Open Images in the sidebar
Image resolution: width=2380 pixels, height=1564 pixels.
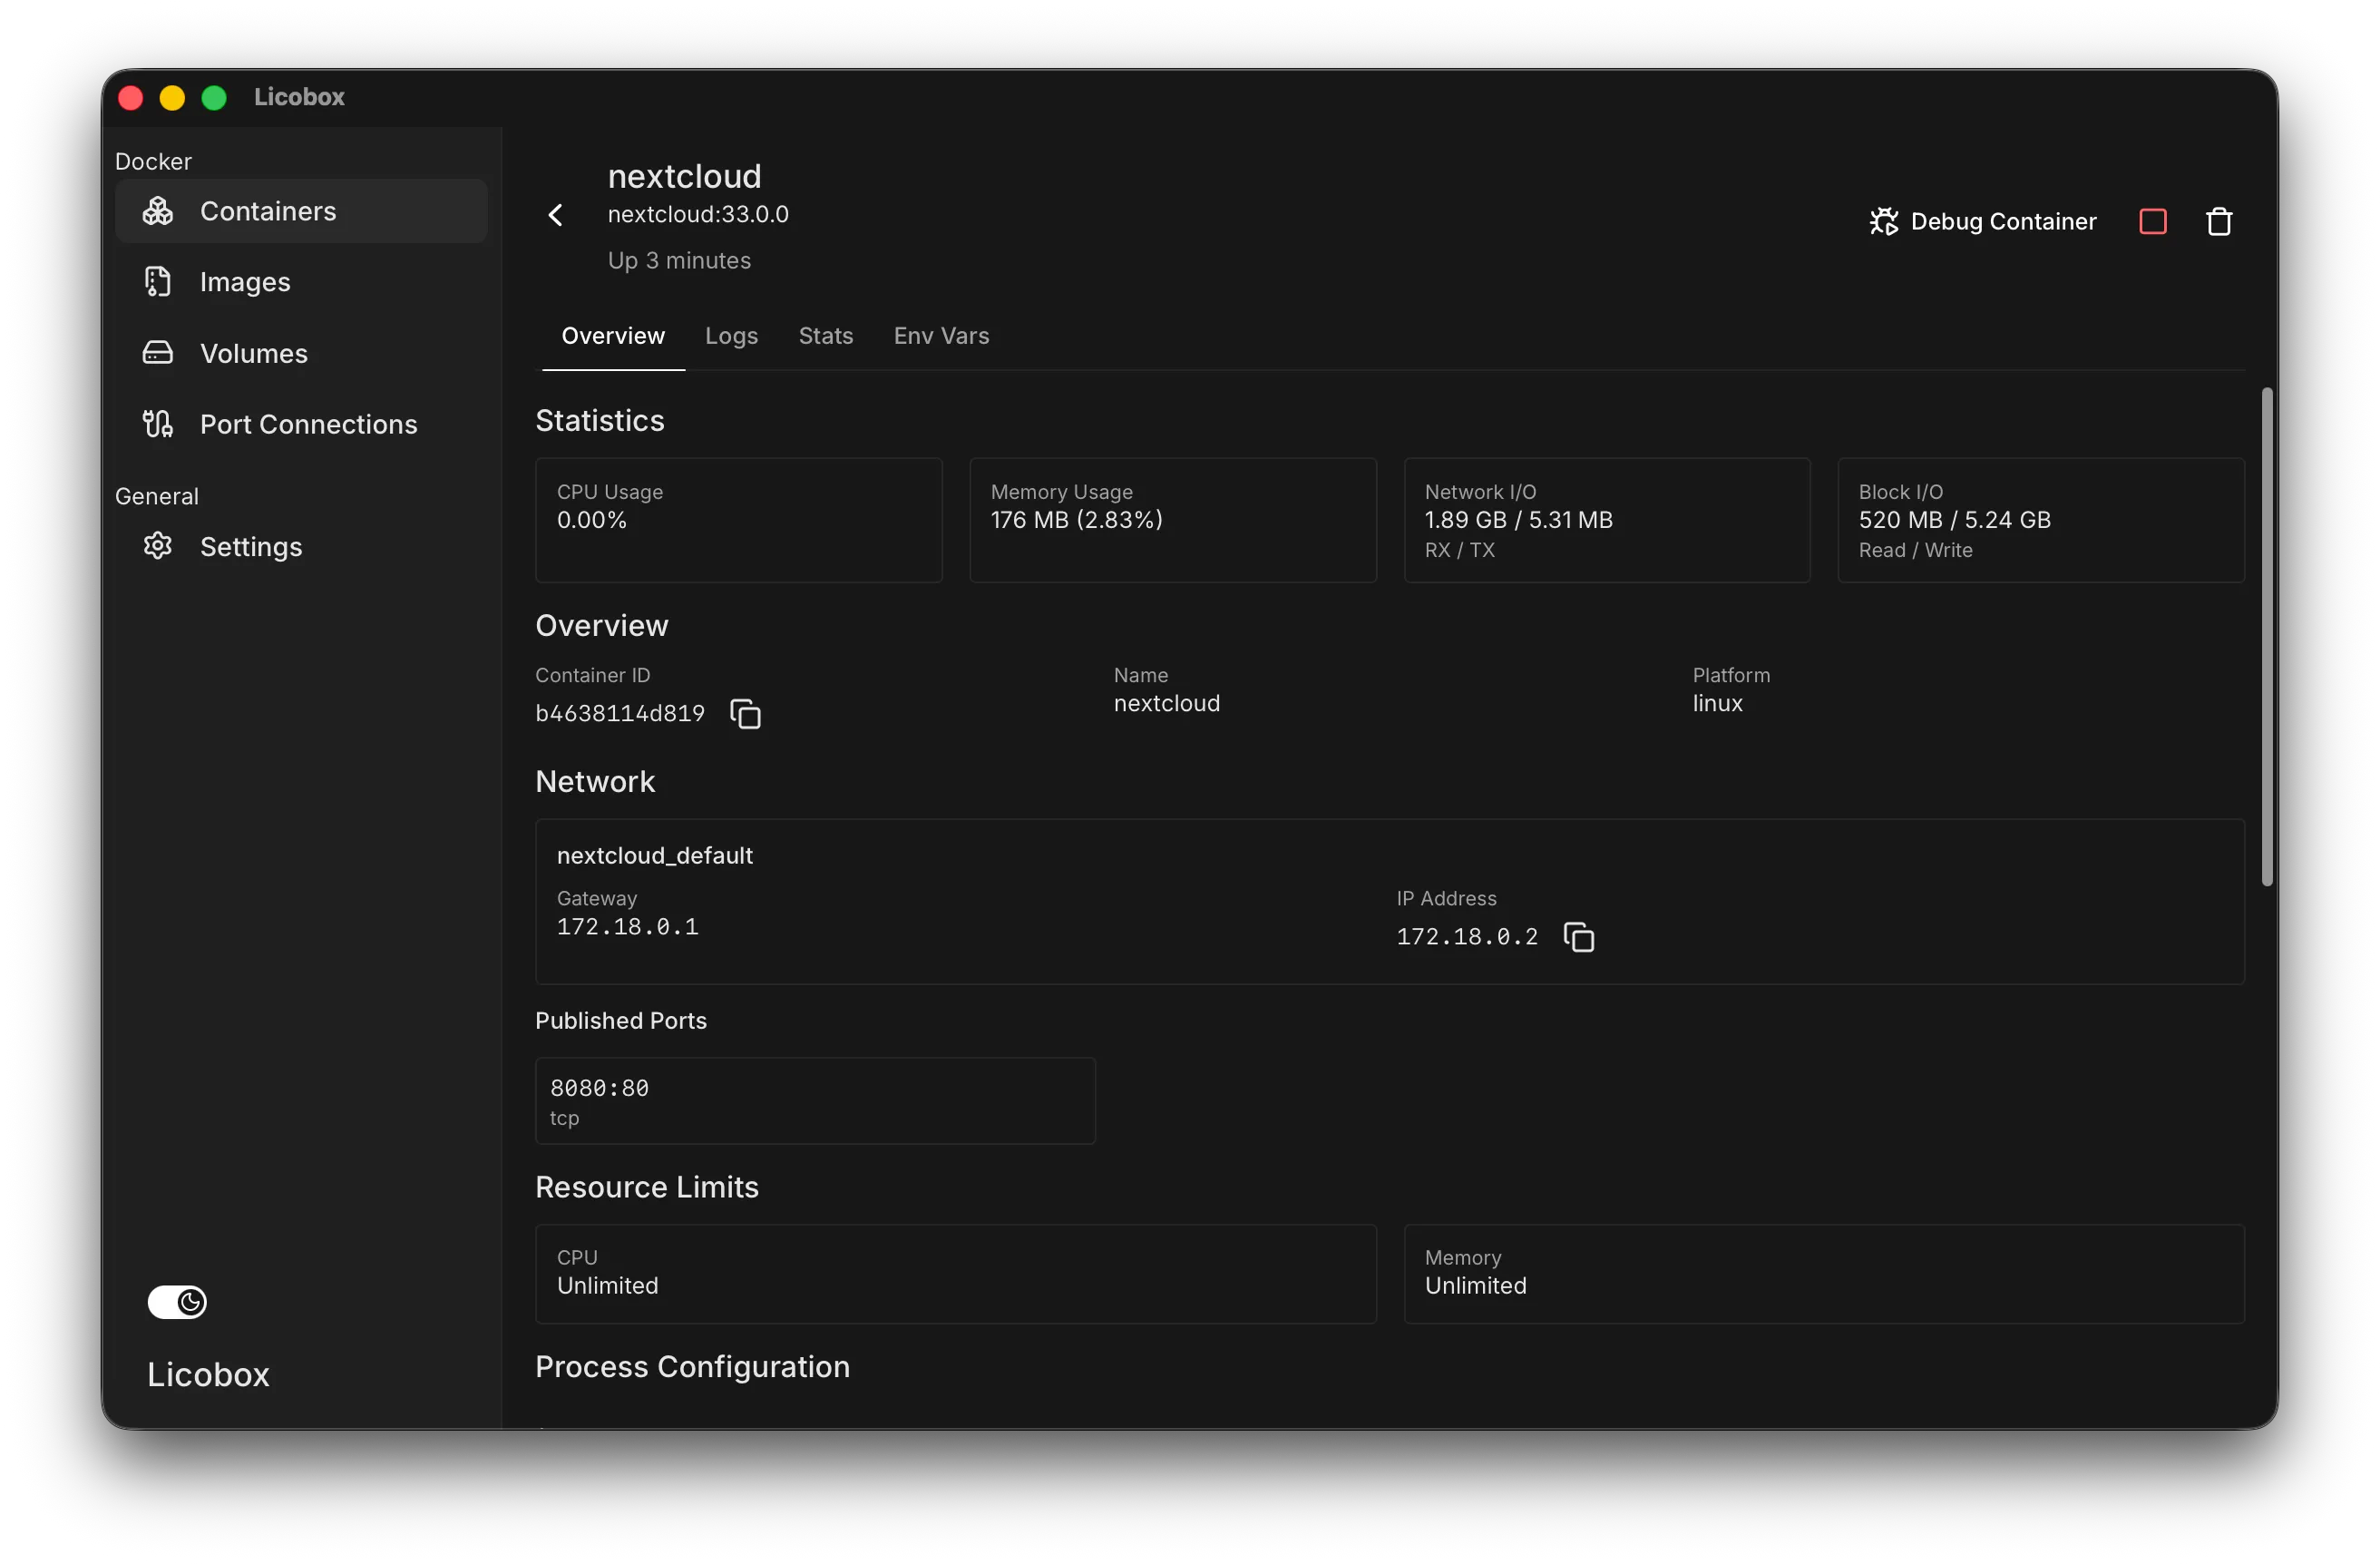(301, 282)
